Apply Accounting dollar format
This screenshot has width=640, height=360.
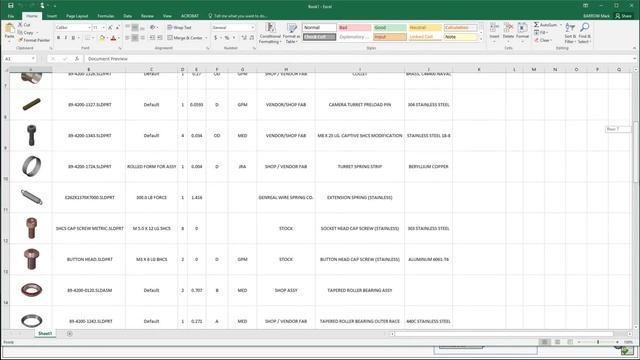(x=216, y=38)
